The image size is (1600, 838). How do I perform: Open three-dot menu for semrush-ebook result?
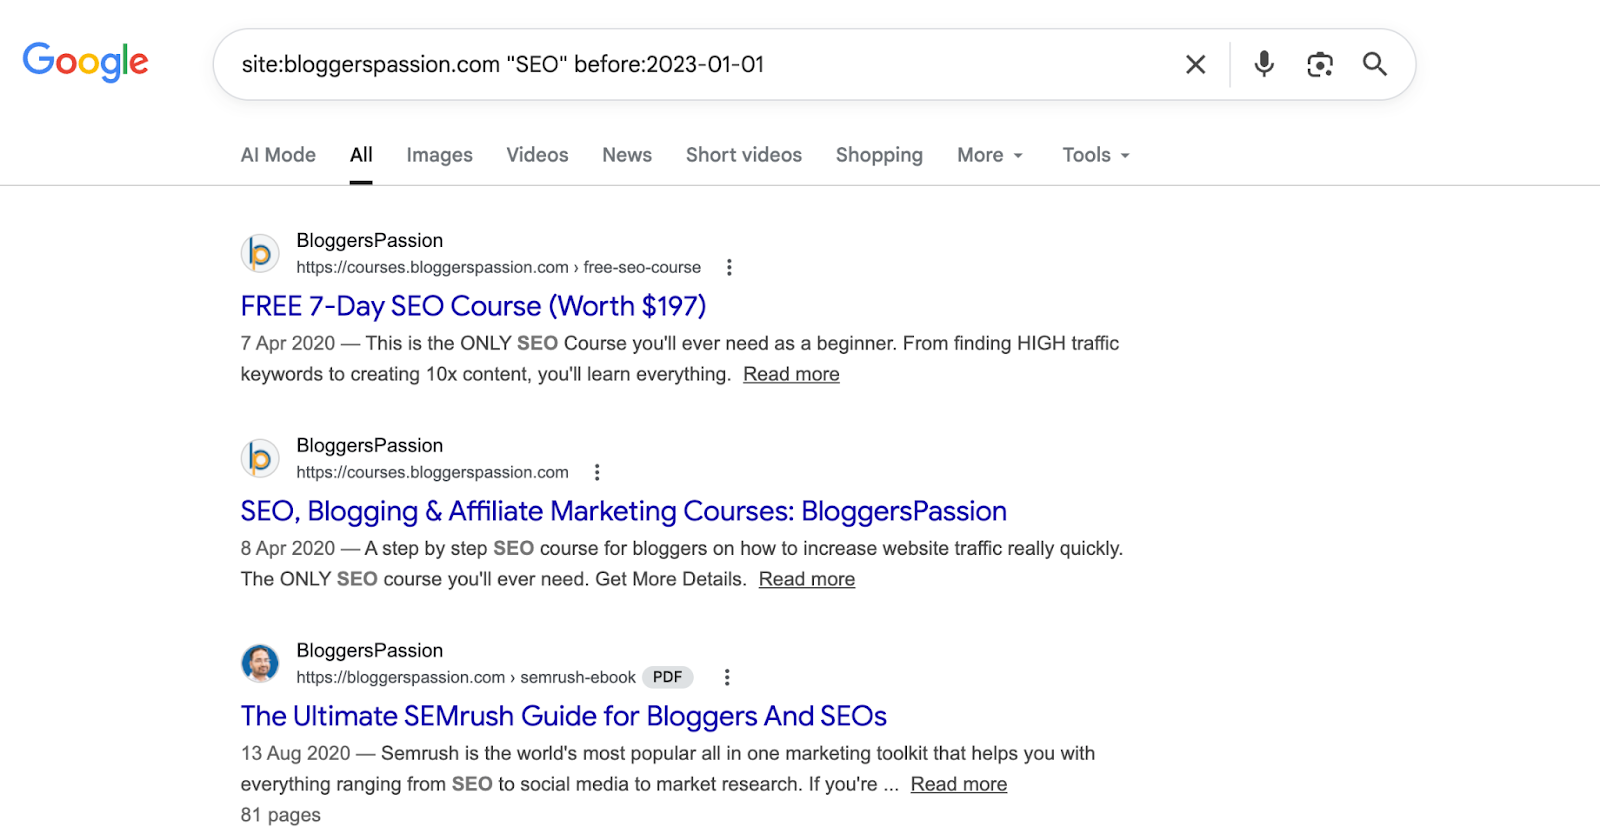[727, 678]
